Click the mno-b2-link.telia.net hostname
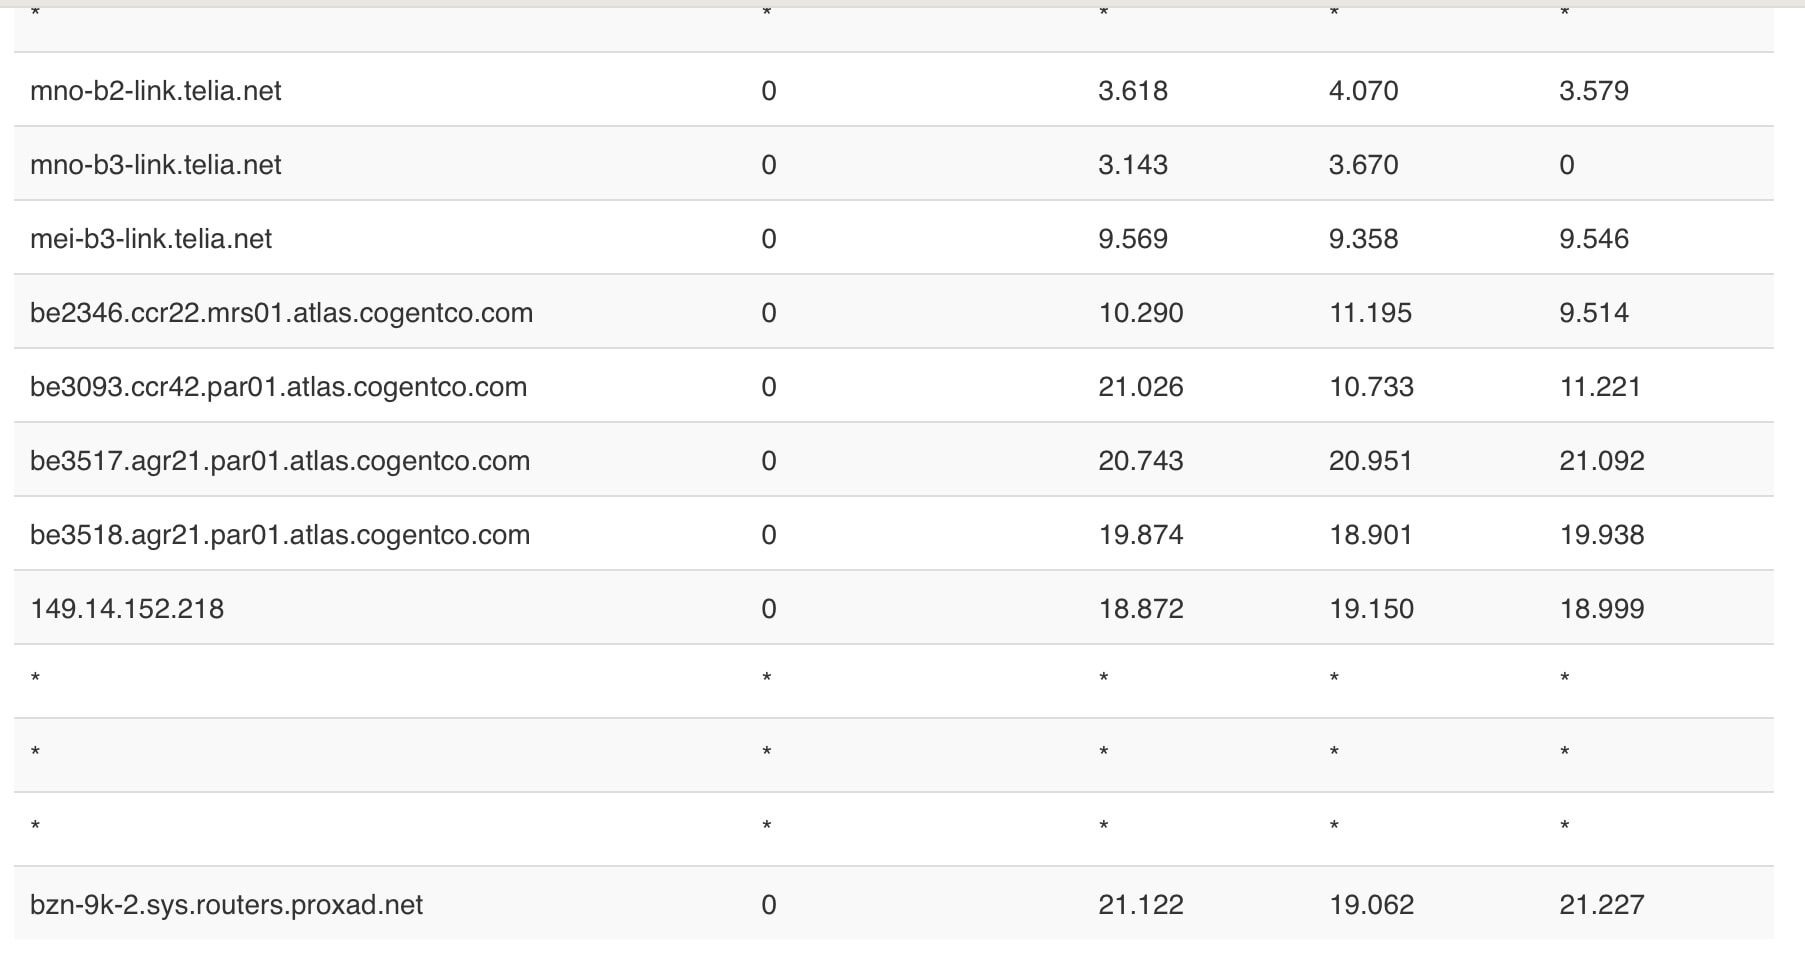The height and width of the screenshot is (968, 1805). [156, 91]
